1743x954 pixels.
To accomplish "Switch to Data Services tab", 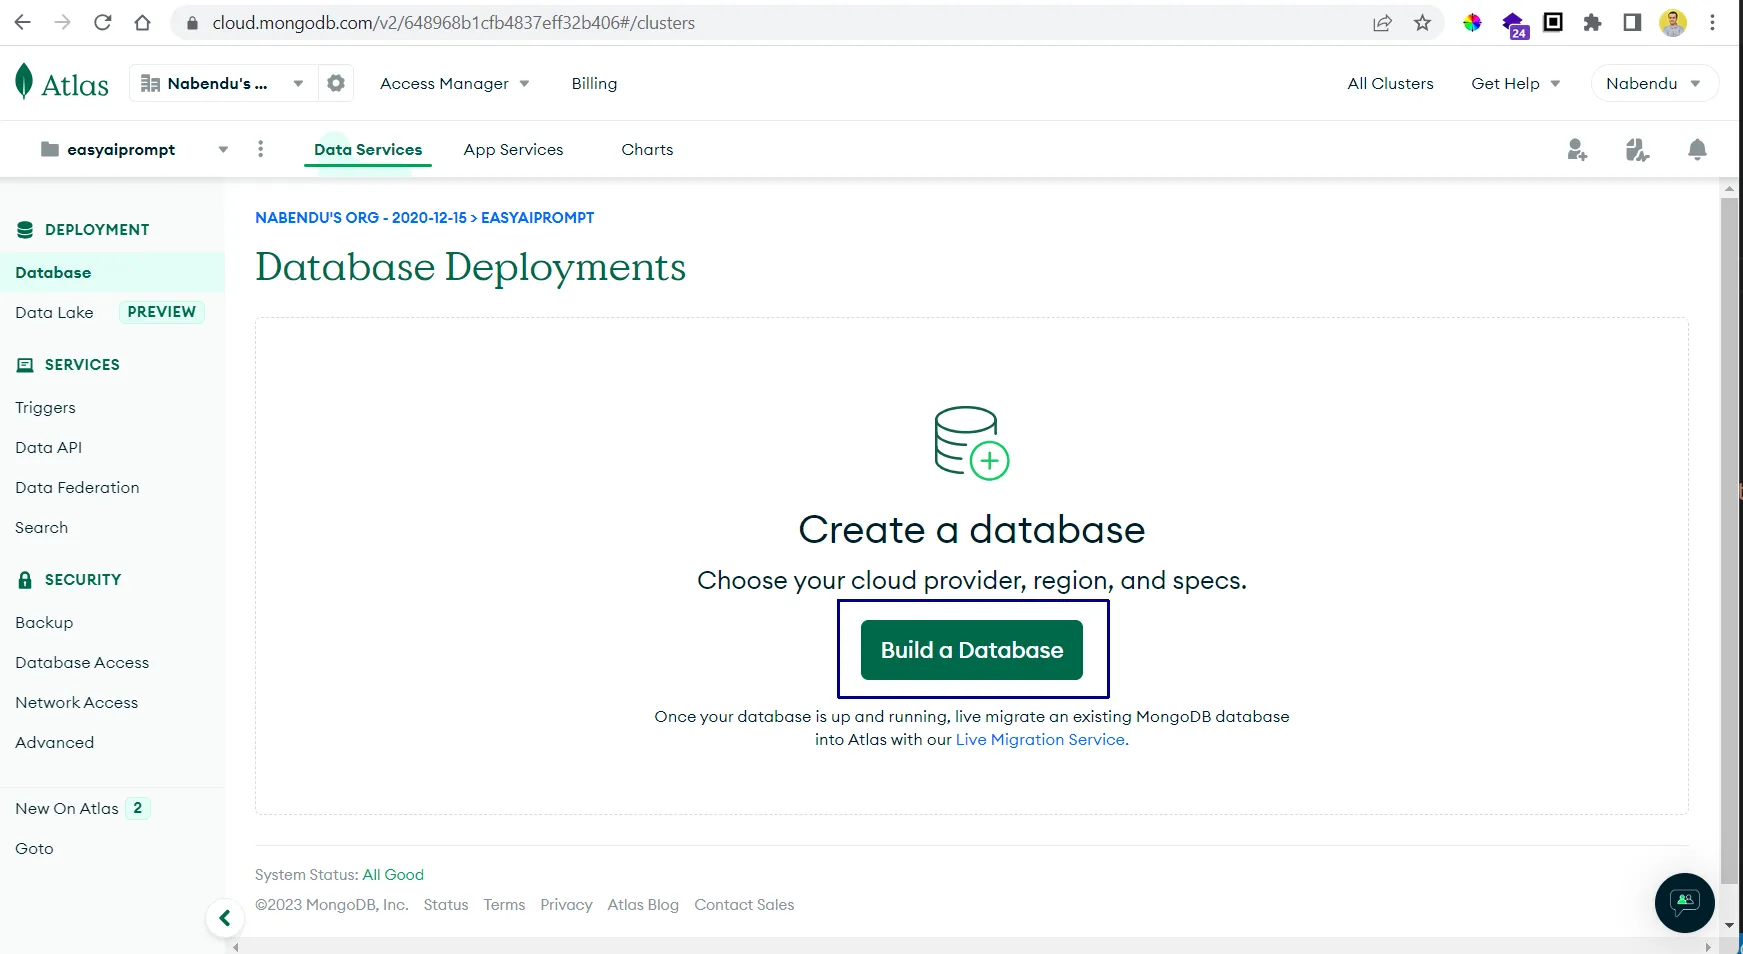I will (x=368, y=149).
